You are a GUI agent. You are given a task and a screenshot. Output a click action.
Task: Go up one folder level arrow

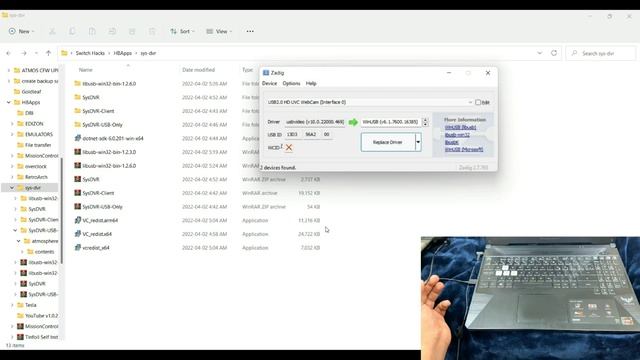[x=49, y=53]
